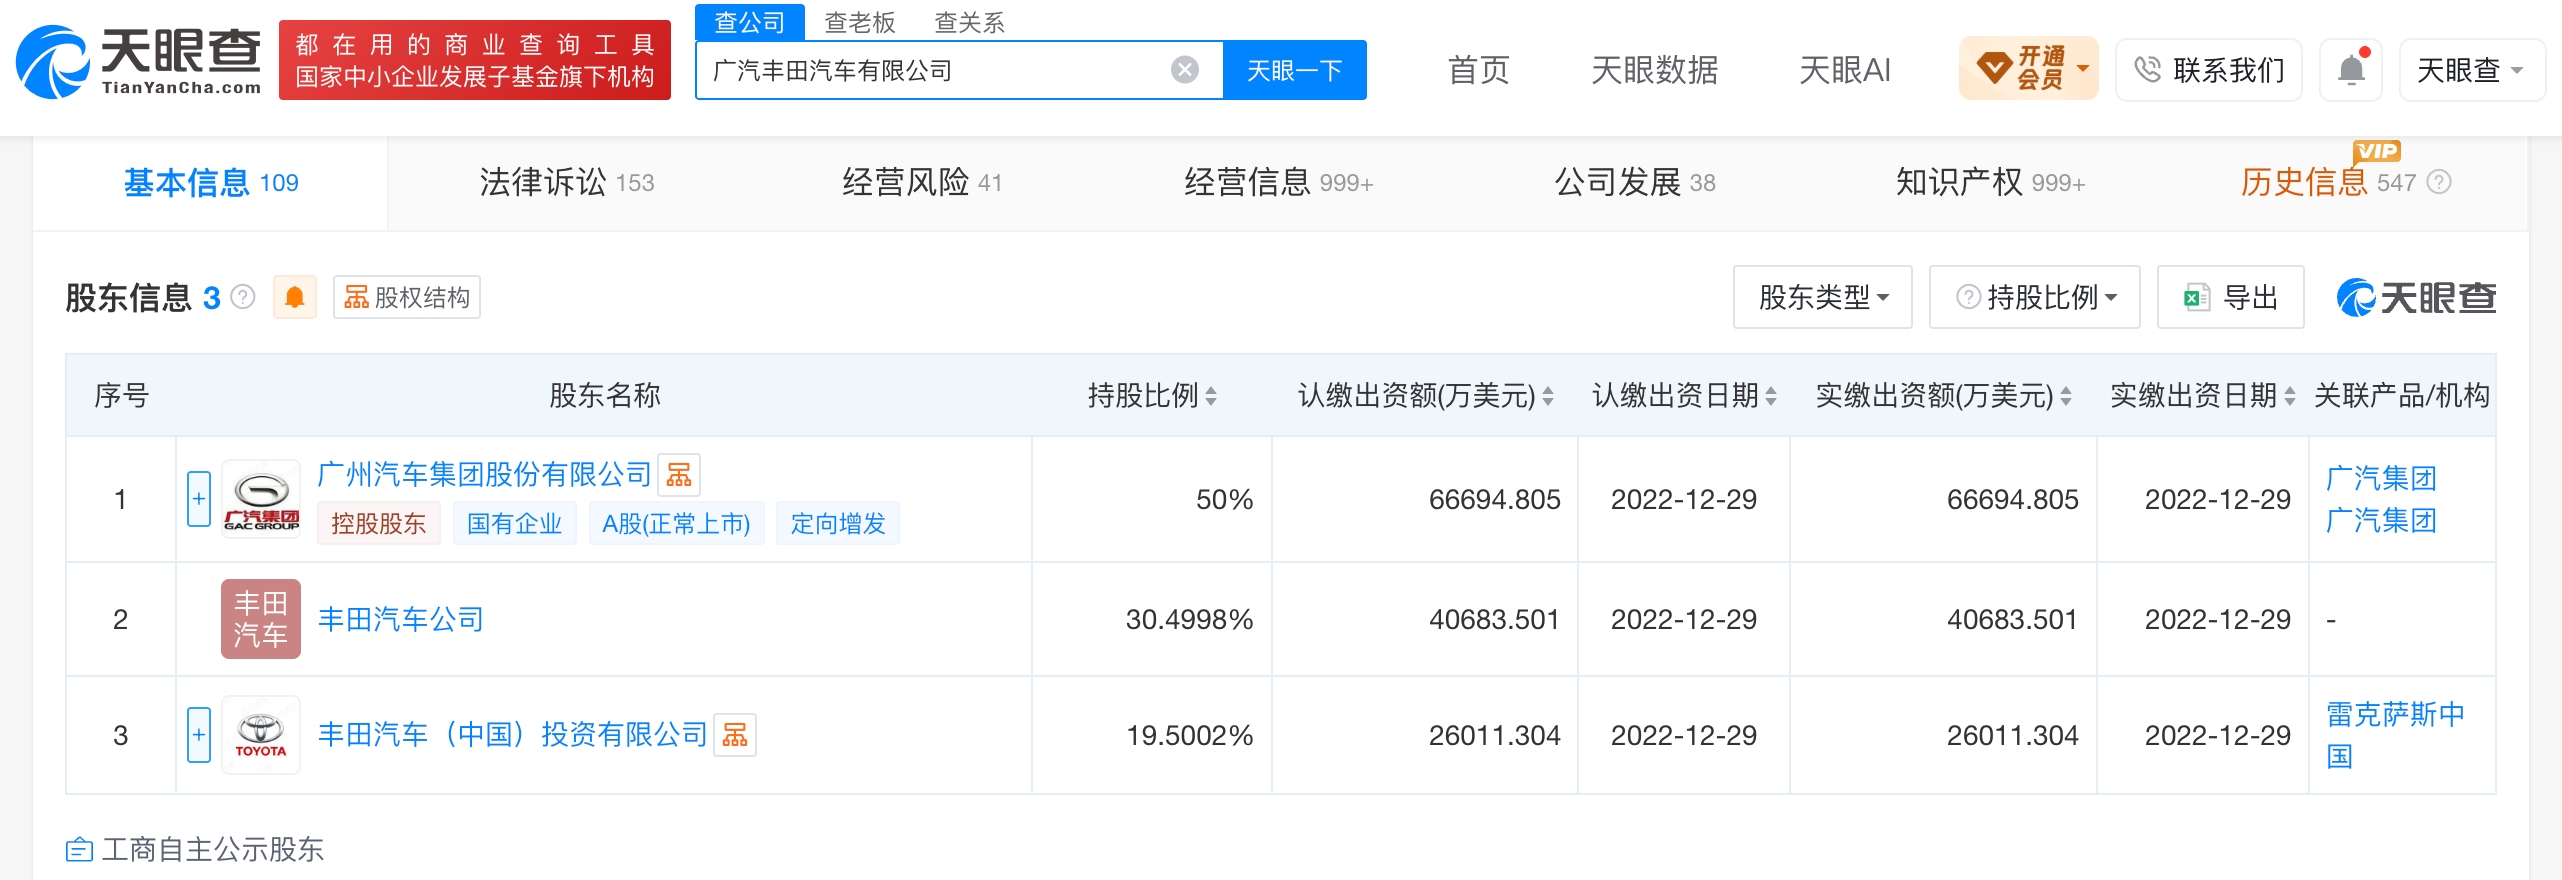Open the 开通会员 membership dropdown
Viewport: 2562px width, 880px height.
(x=2029, y=68)
